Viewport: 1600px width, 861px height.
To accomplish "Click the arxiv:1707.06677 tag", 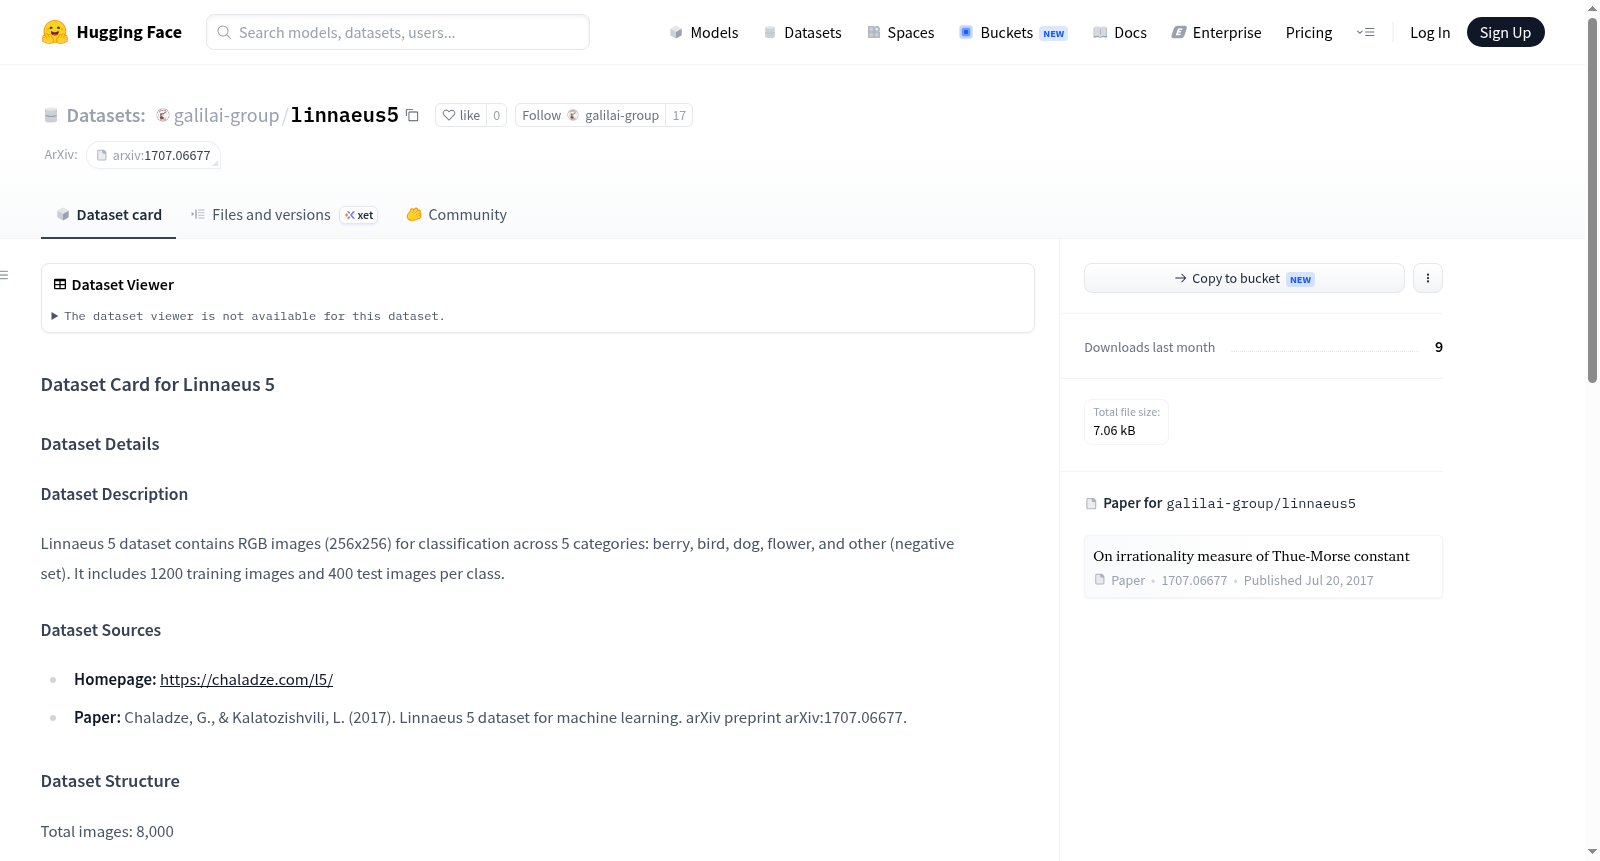I will (153, 155).
